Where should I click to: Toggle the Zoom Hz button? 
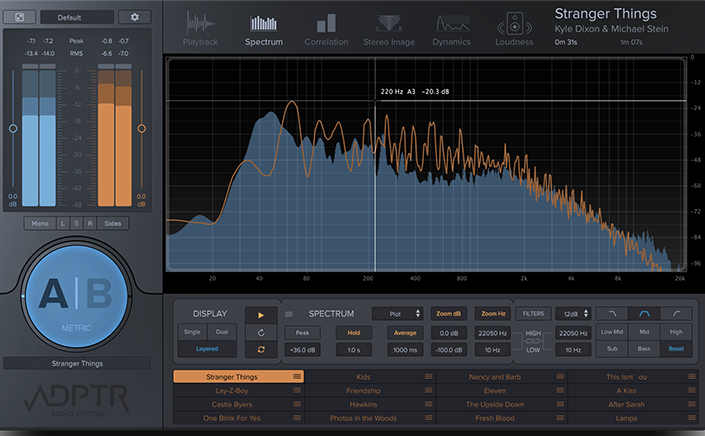[493, 314]
